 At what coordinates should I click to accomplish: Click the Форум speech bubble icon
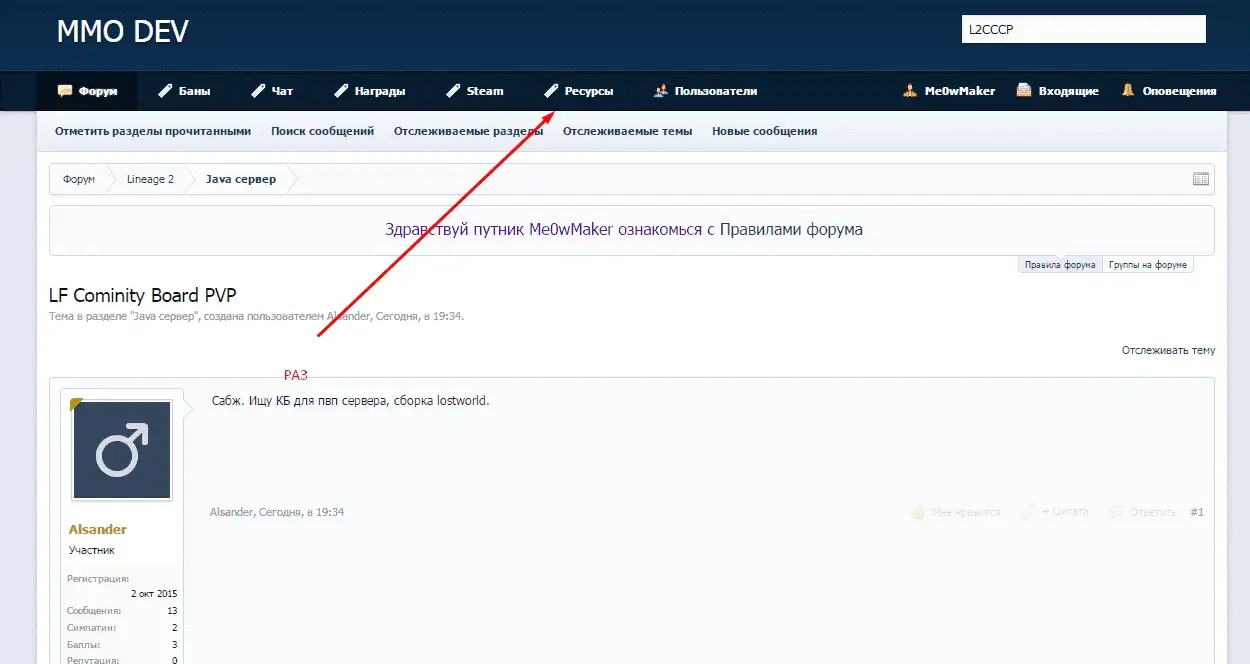pos(65,91)
